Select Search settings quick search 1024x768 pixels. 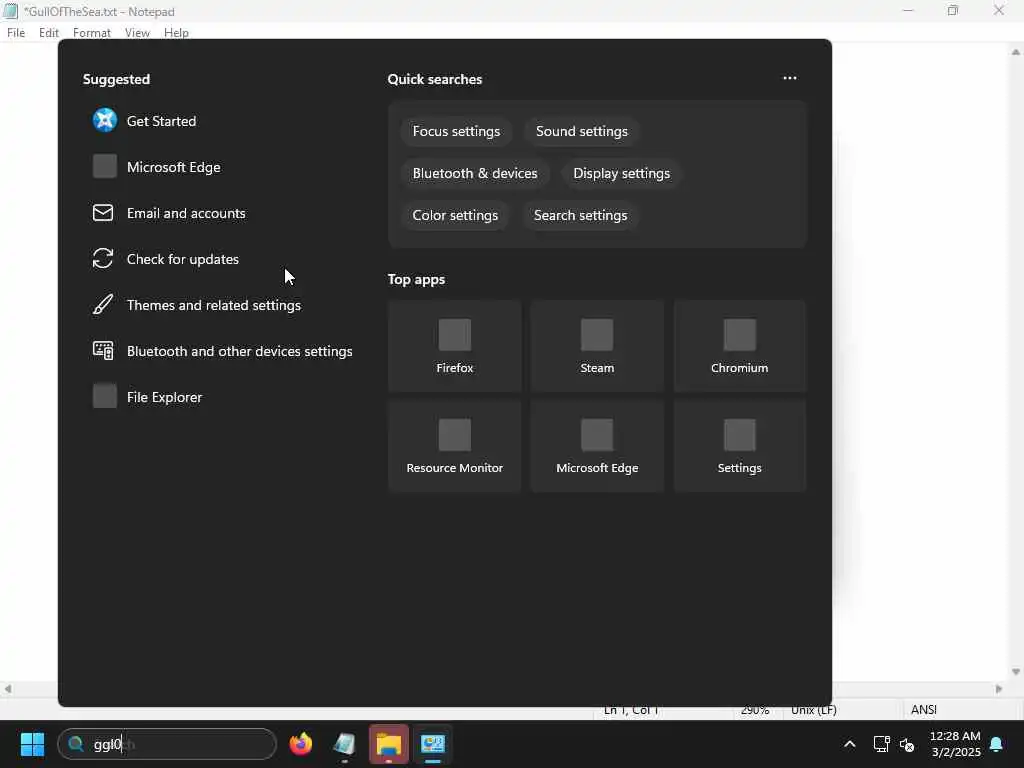581,215
